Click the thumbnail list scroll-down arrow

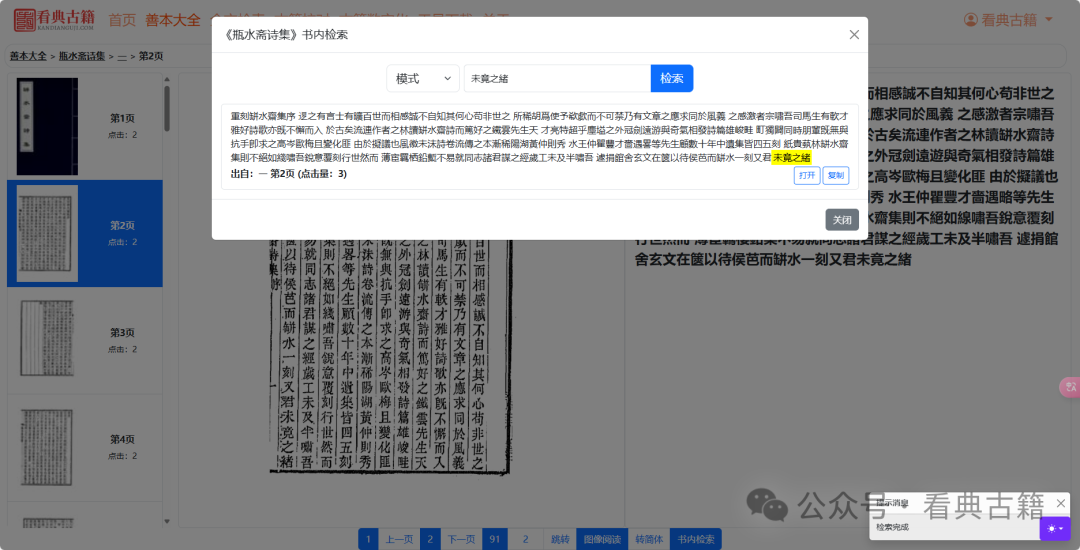[x=167, y=522]
